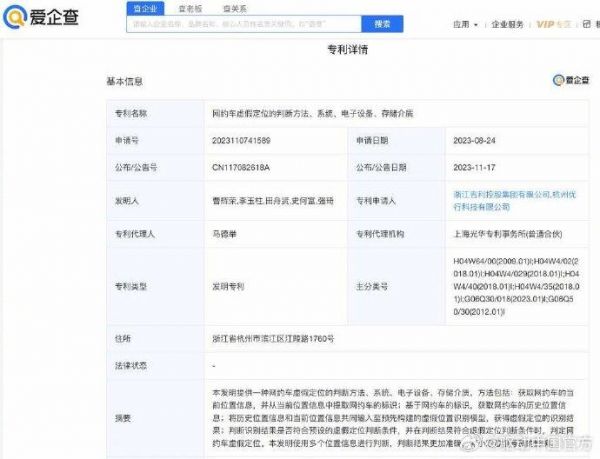Click the 专利详情 page heading
The image size is (600, 459).
click(x=348, y=48)
